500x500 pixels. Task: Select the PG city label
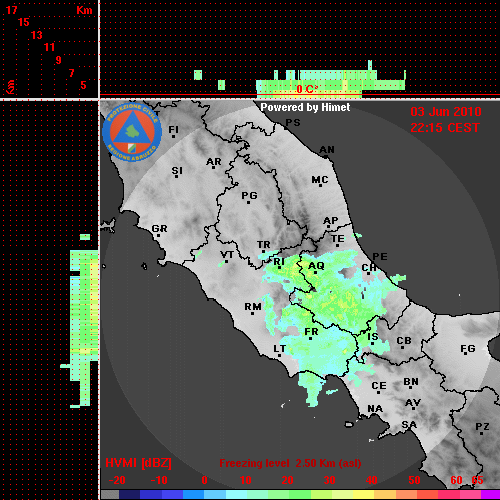click(249, 195)
